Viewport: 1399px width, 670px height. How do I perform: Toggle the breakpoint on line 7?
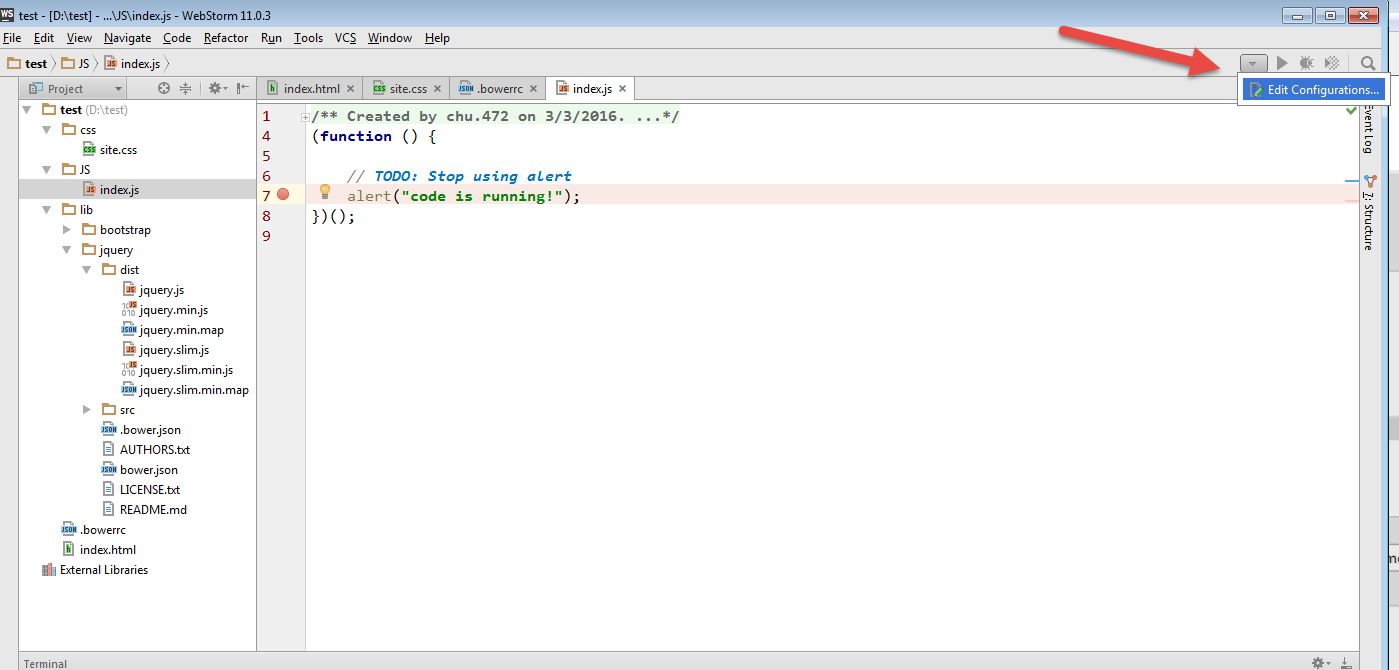pos(283,194)
